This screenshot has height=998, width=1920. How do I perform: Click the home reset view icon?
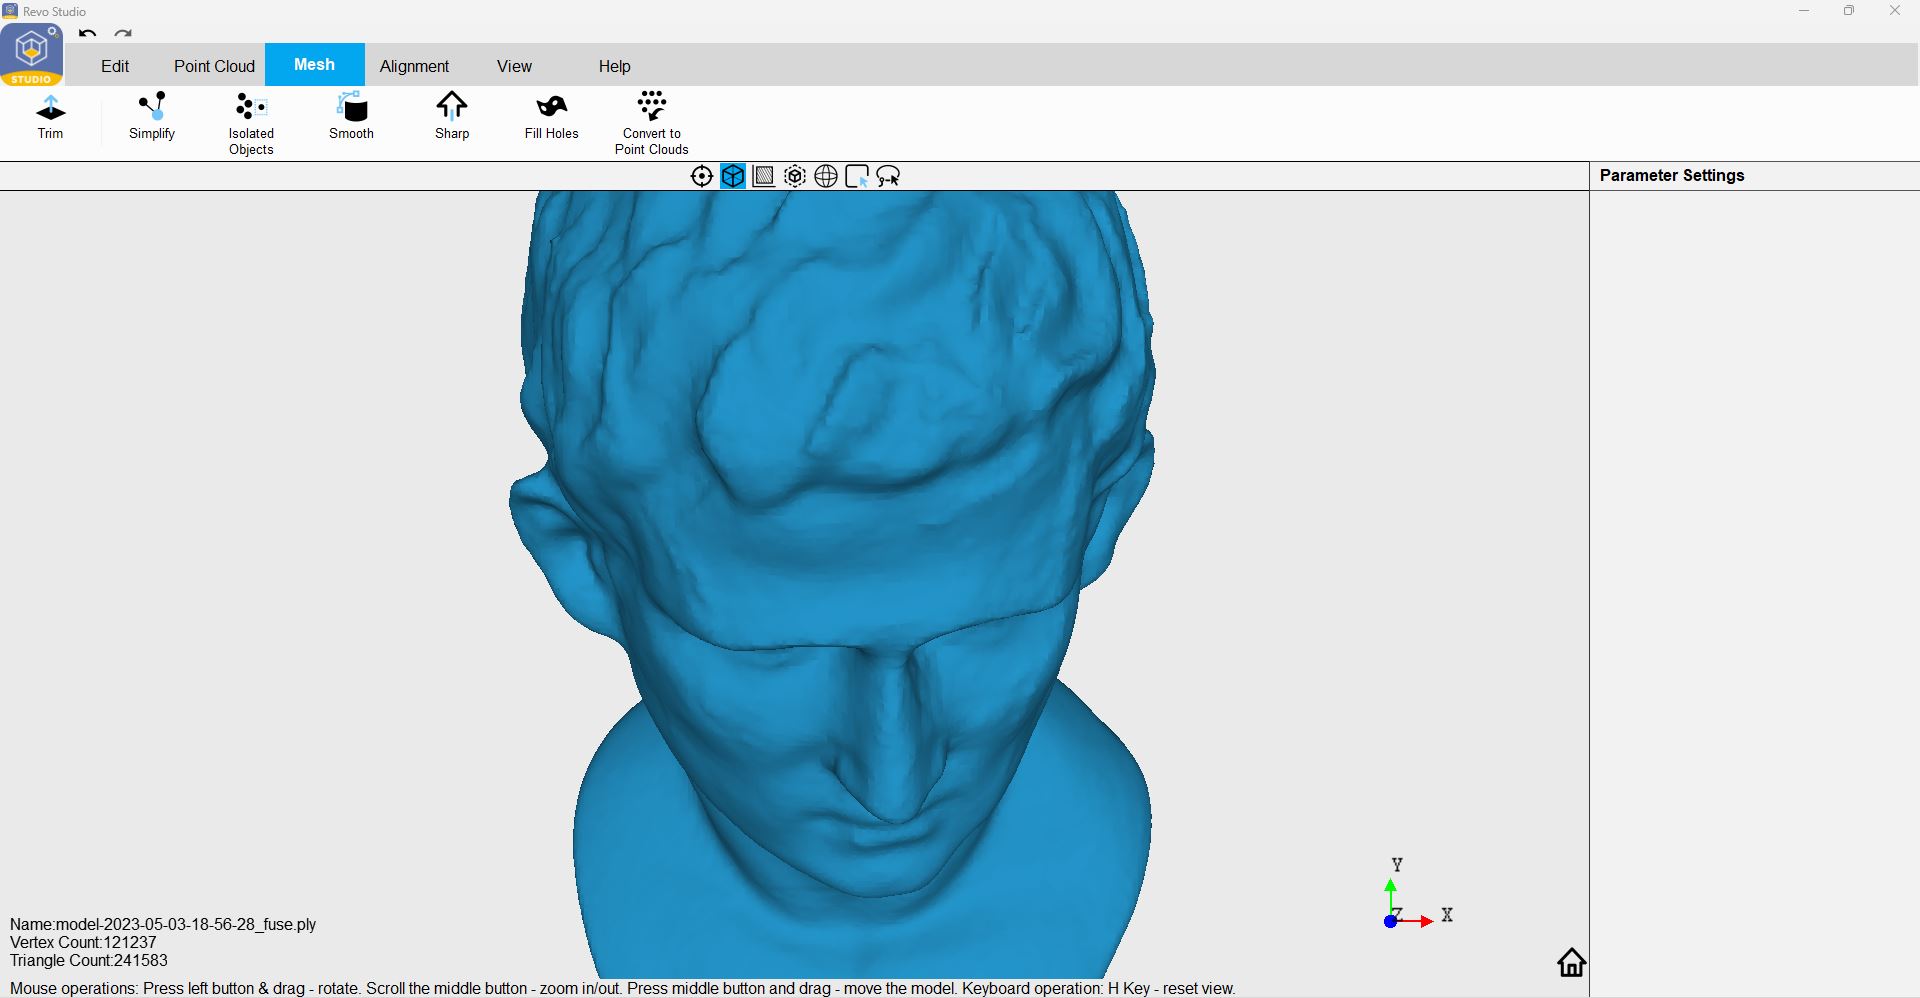click(1572, 962)
